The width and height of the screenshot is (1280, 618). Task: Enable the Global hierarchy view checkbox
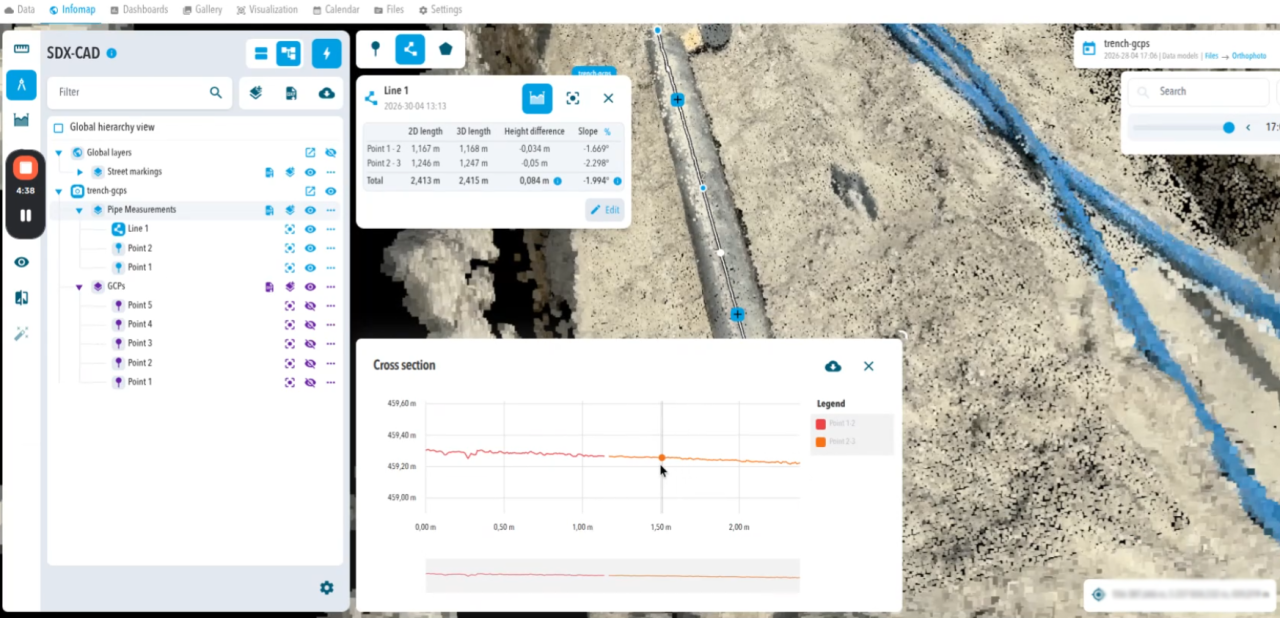coord(58,128)
